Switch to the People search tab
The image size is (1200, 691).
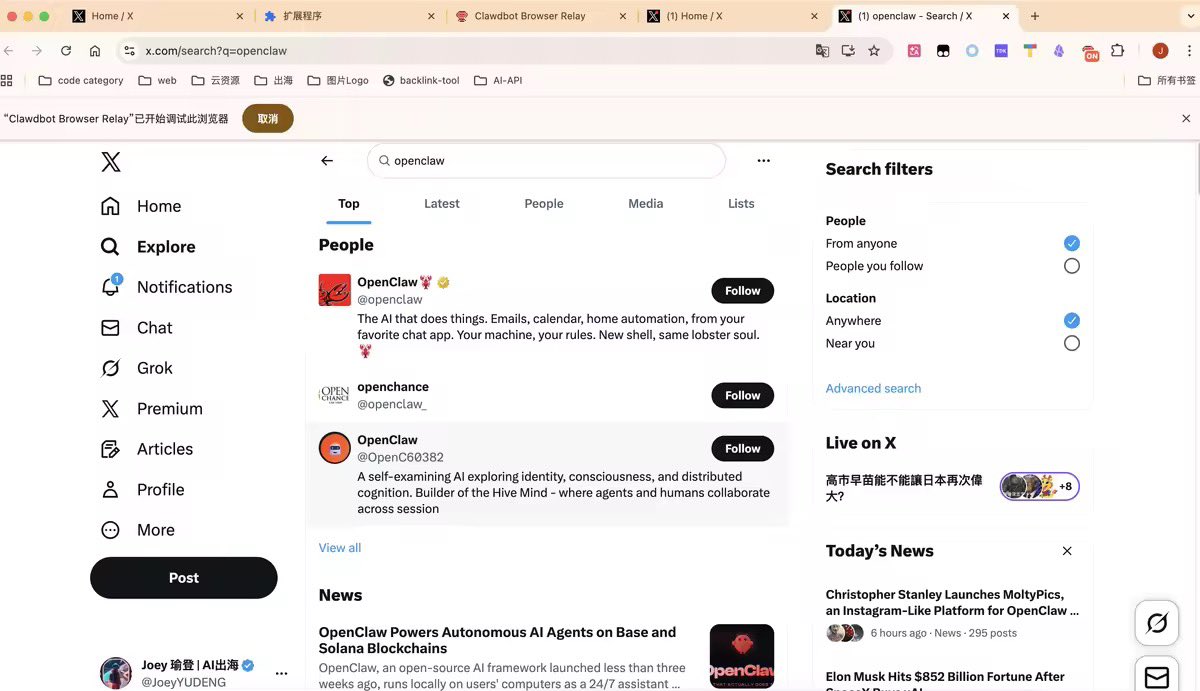coord(544,204)
